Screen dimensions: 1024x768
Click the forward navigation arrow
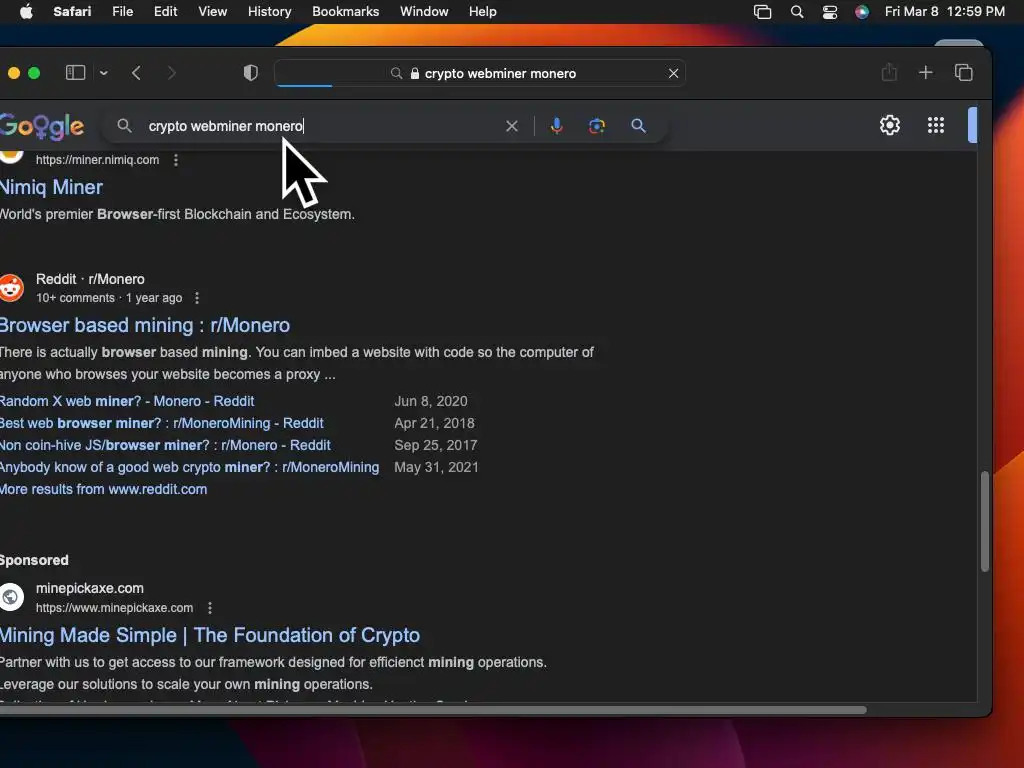(172, 72)
